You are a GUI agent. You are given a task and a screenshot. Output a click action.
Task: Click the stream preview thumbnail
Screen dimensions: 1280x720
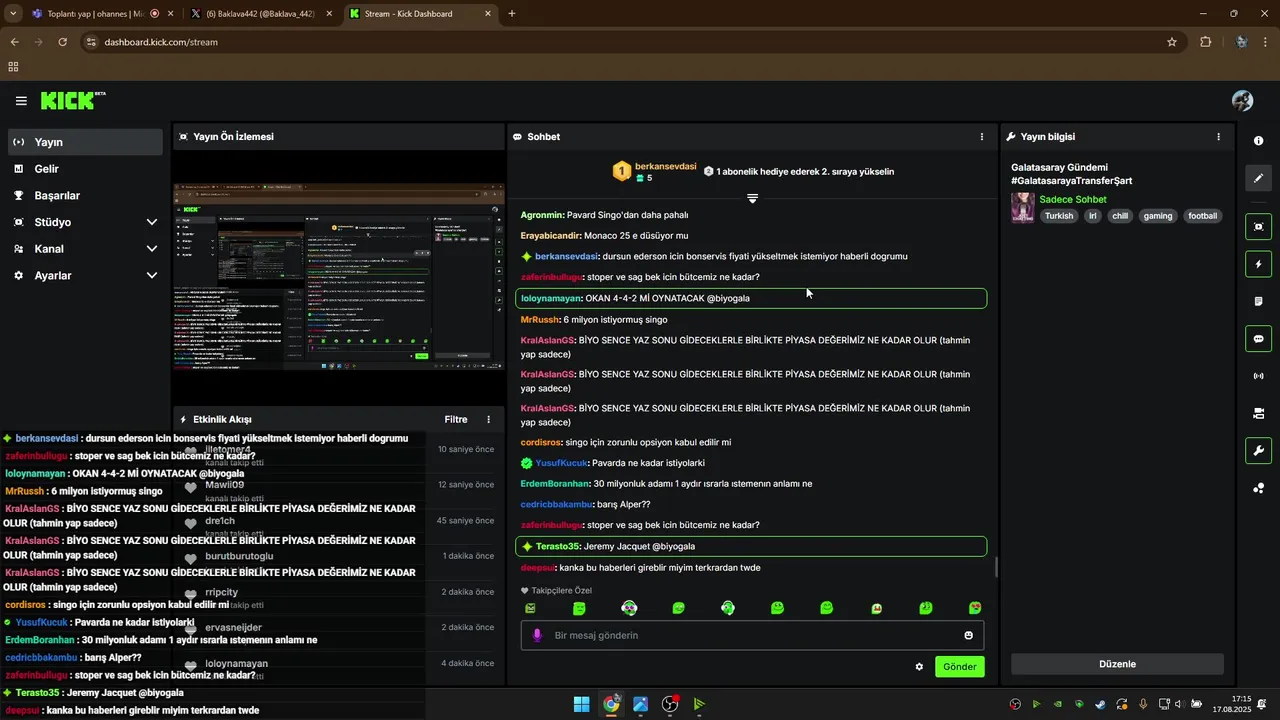pos(339,277)
